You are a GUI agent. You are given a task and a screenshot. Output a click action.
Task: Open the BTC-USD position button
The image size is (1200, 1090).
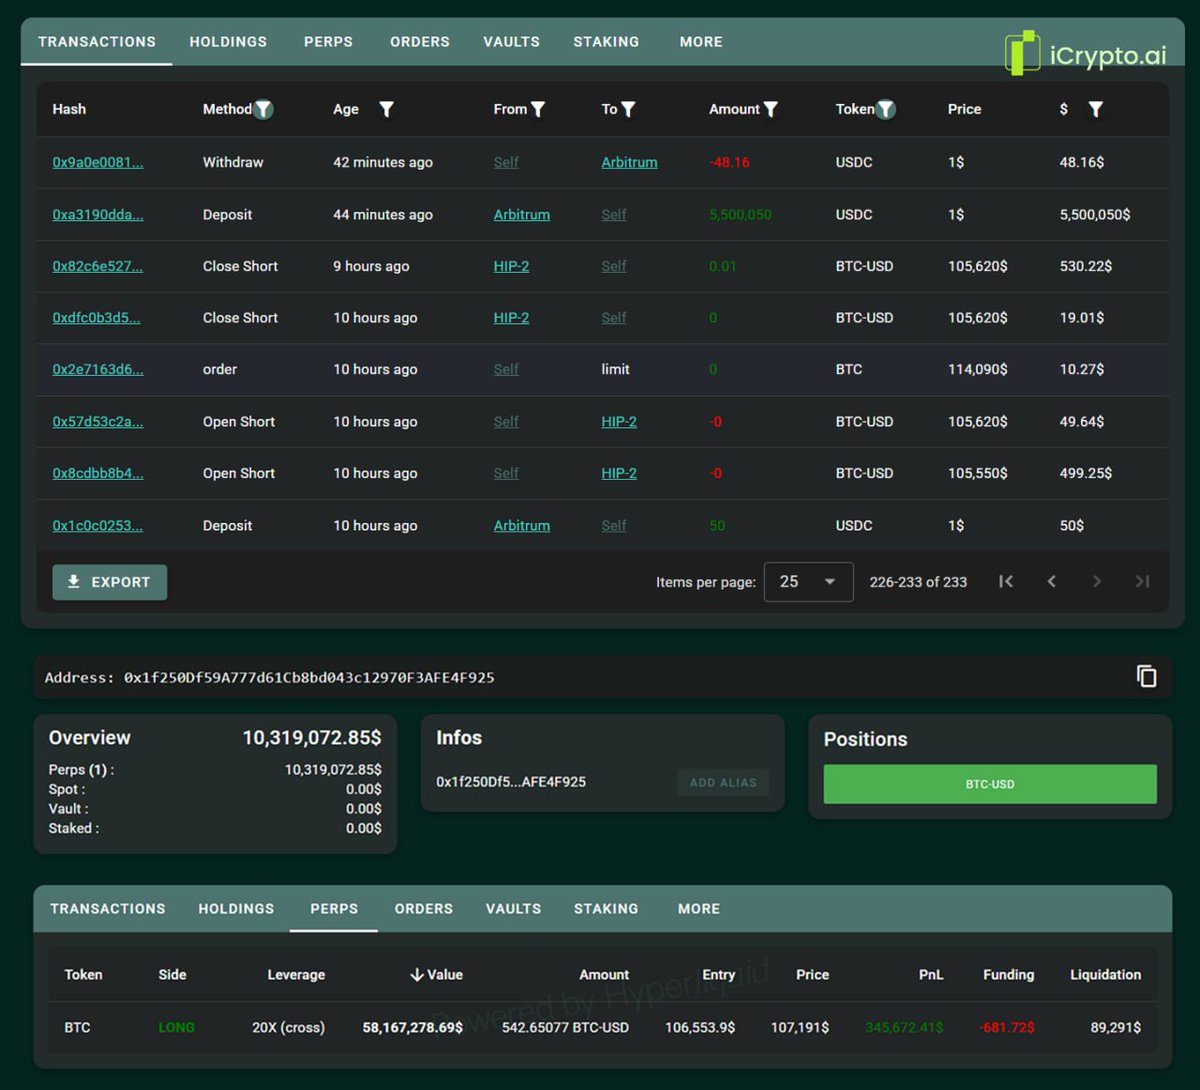point(990,784)
